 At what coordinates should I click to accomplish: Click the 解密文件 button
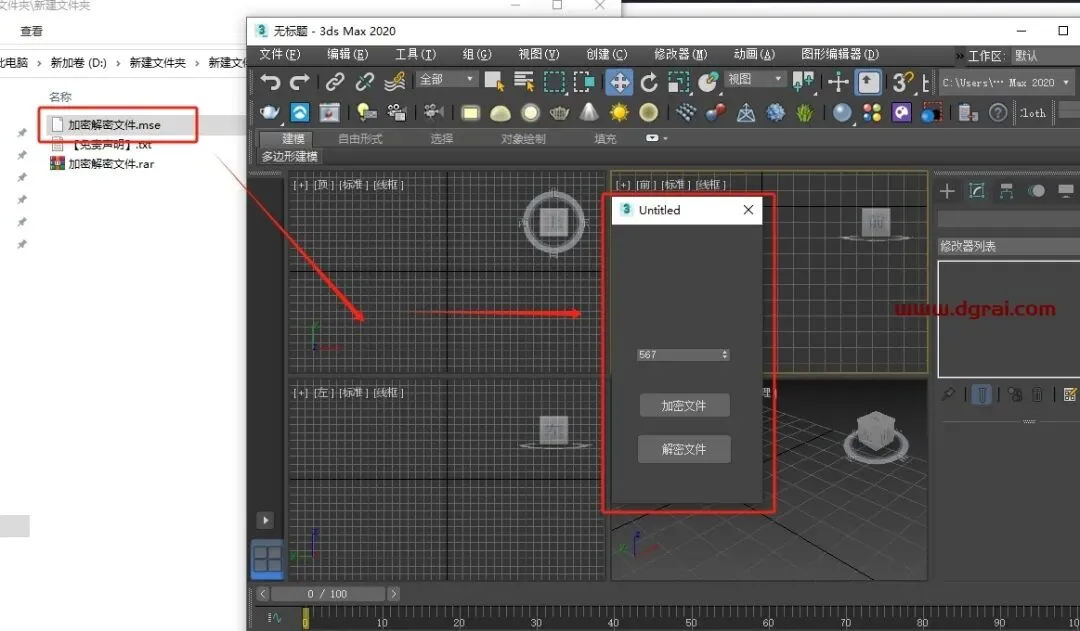point(684,449)
